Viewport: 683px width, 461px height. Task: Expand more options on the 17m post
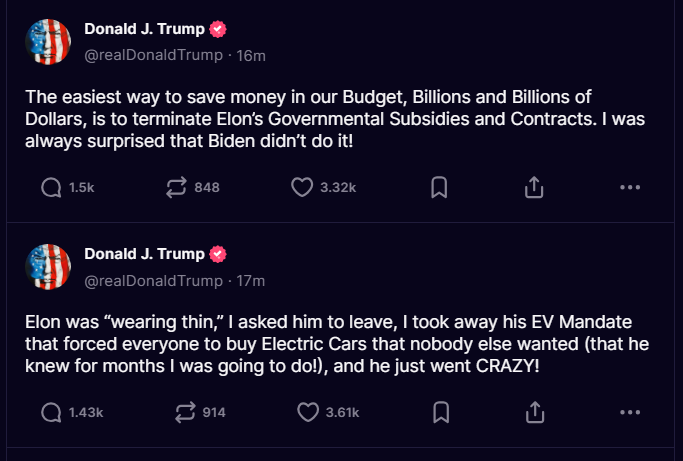click(x=629, y=412)
